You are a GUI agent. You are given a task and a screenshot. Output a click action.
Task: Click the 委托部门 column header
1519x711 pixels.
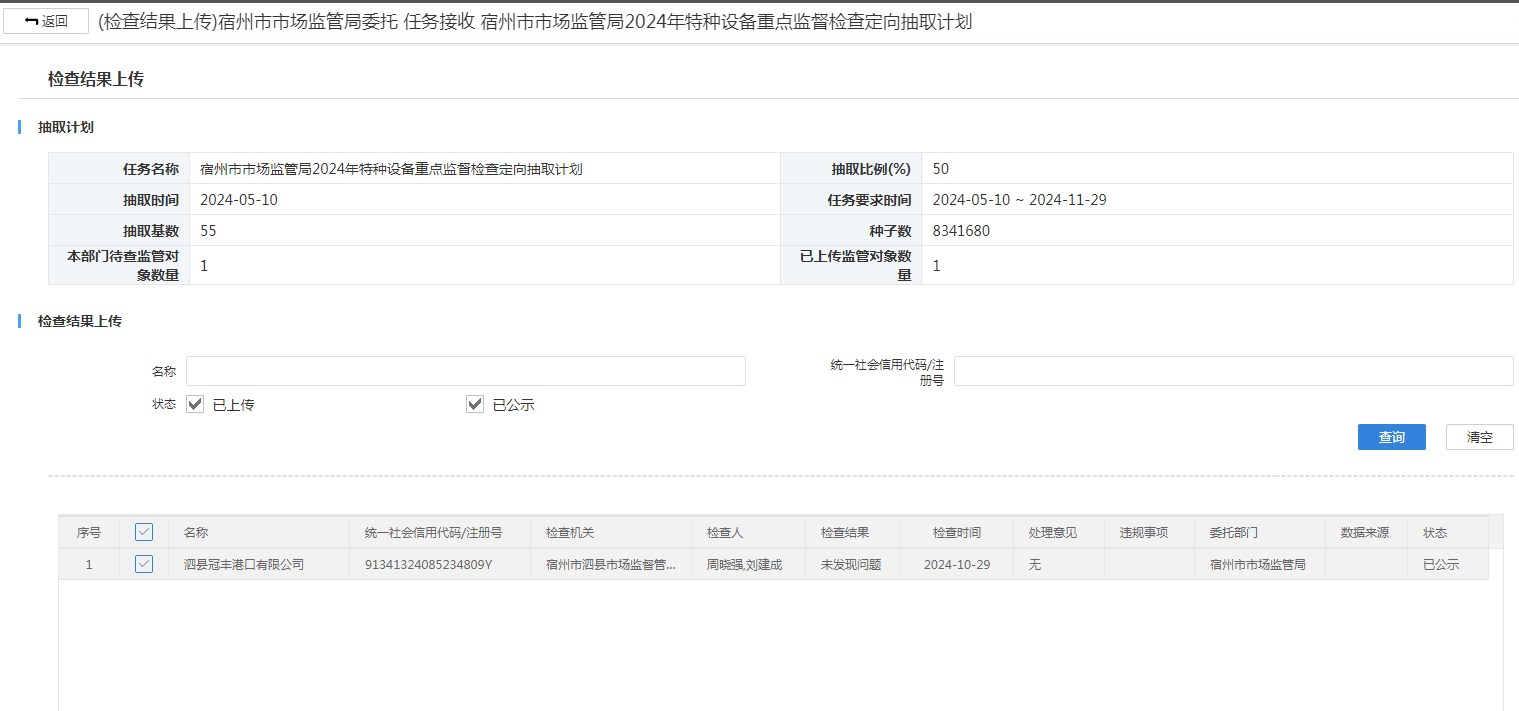coord(1259,533)
